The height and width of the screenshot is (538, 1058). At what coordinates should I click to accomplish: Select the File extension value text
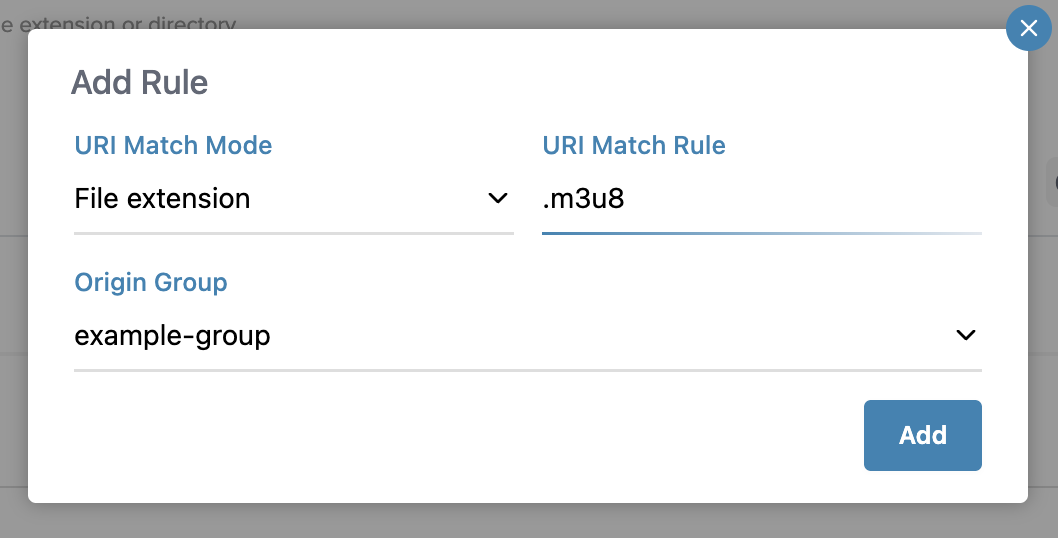[162, 199]
